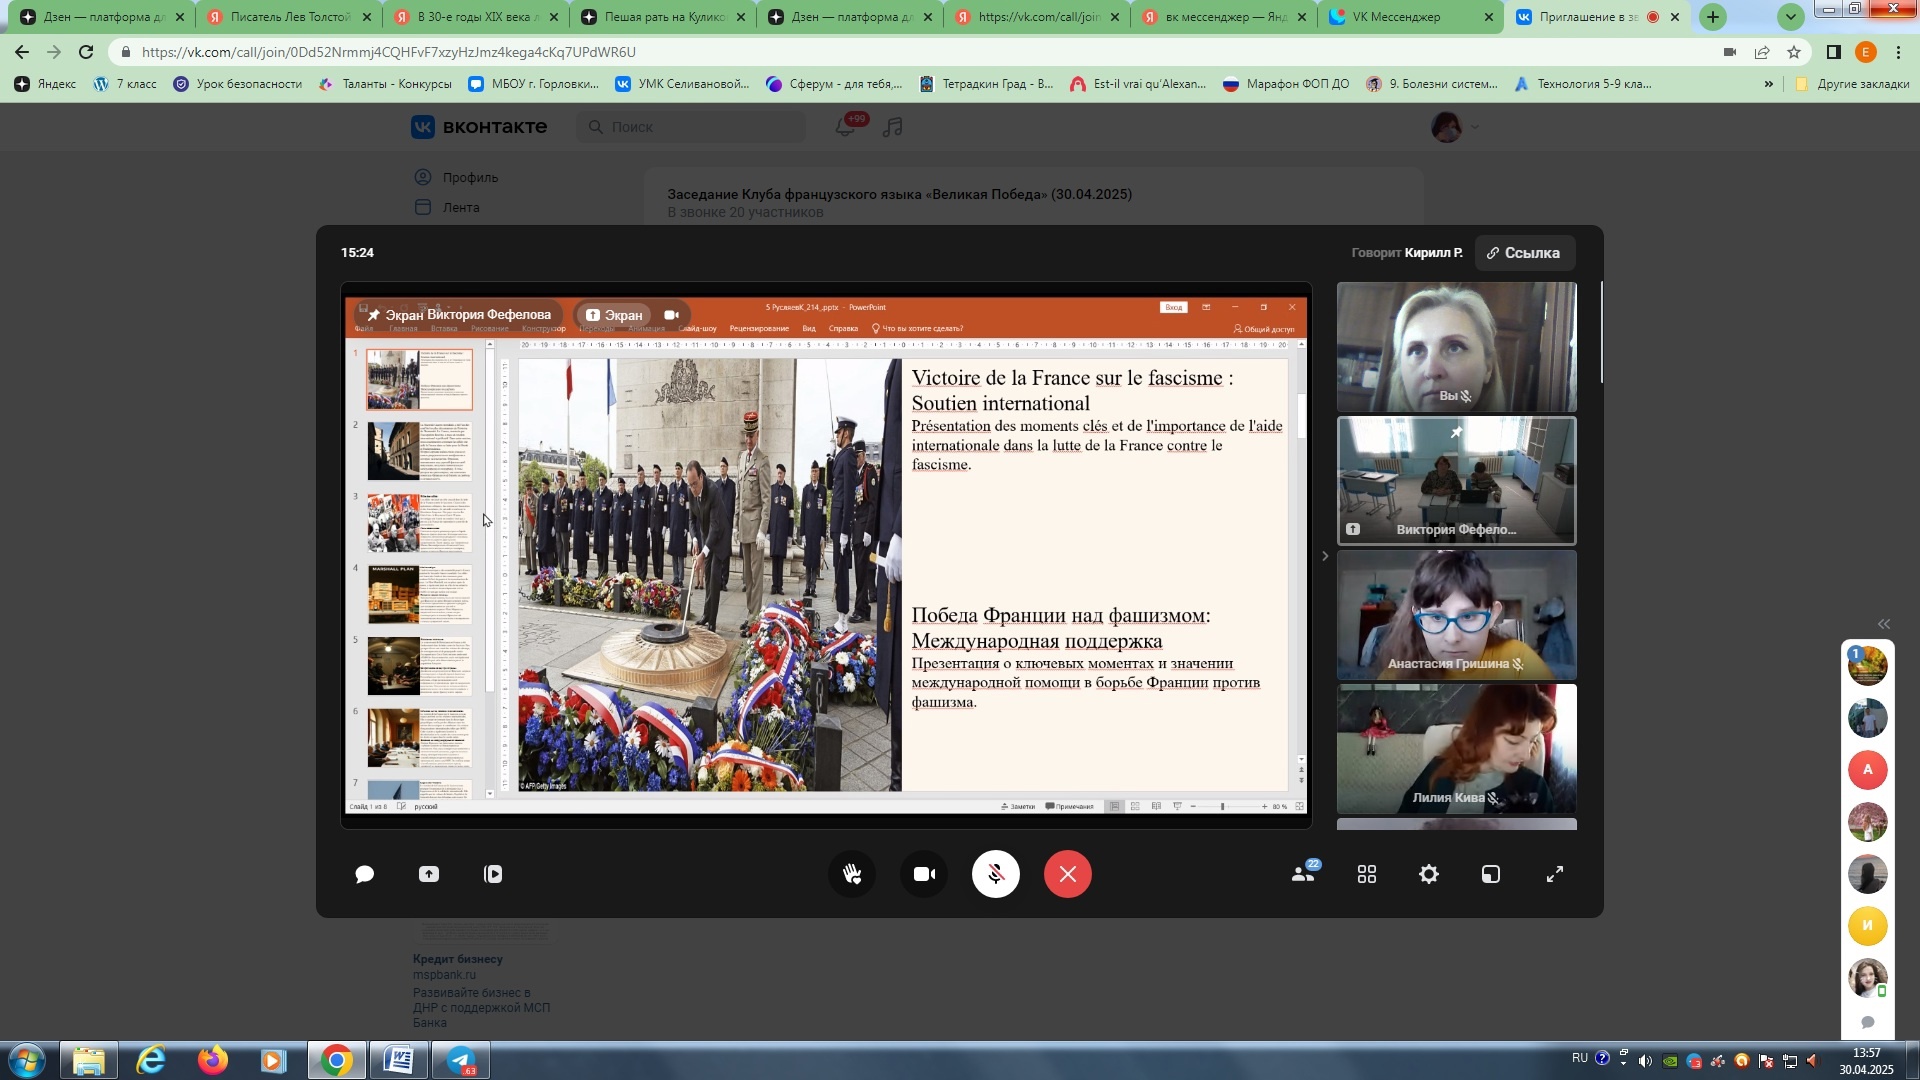This screenshot has width=1920, height=1080.
Task: Open Сферум - для тебя bookmark
Action: pos(834,84)
